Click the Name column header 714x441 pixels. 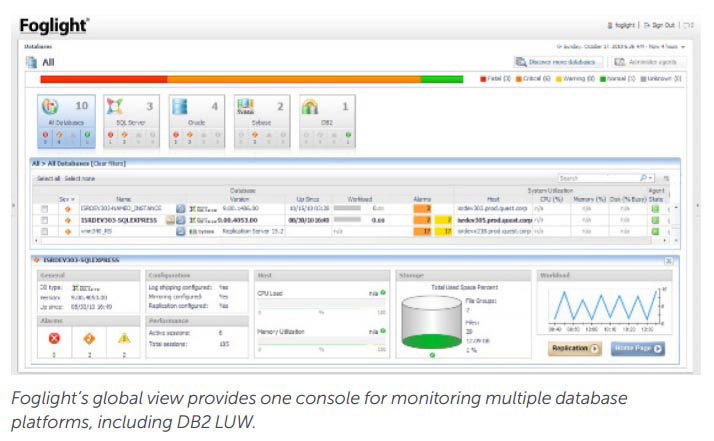pos(123,200)
